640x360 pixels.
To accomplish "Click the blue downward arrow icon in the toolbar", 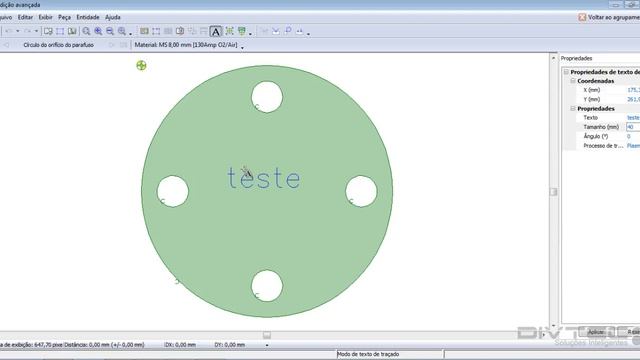I will [x=276, y=31].
